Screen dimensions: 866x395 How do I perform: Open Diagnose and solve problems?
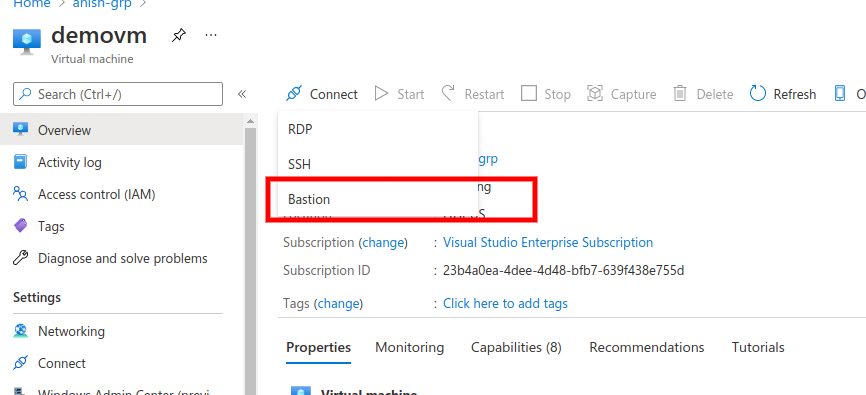(x=122, y=259)
